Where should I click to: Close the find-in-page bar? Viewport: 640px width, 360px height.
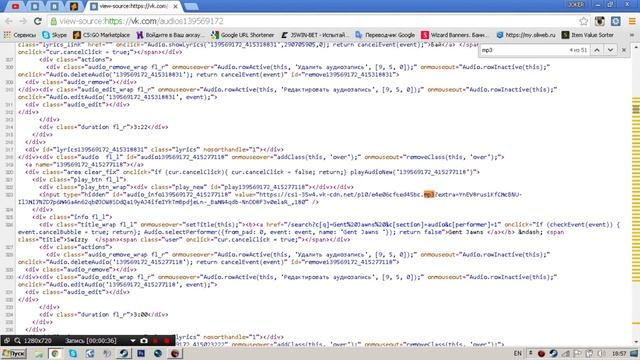624,50
